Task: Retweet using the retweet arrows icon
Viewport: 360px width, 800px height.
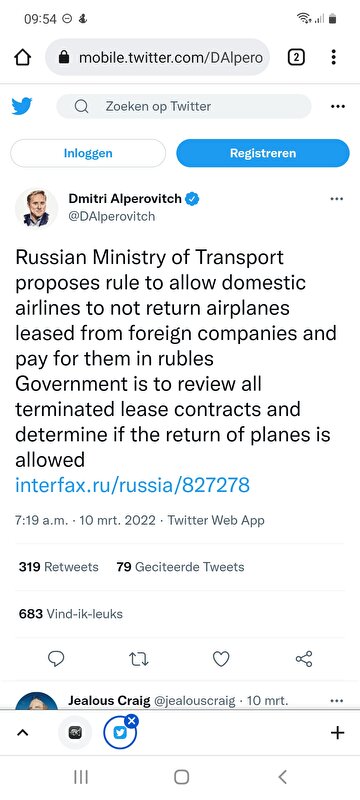Action: [139, 659]
